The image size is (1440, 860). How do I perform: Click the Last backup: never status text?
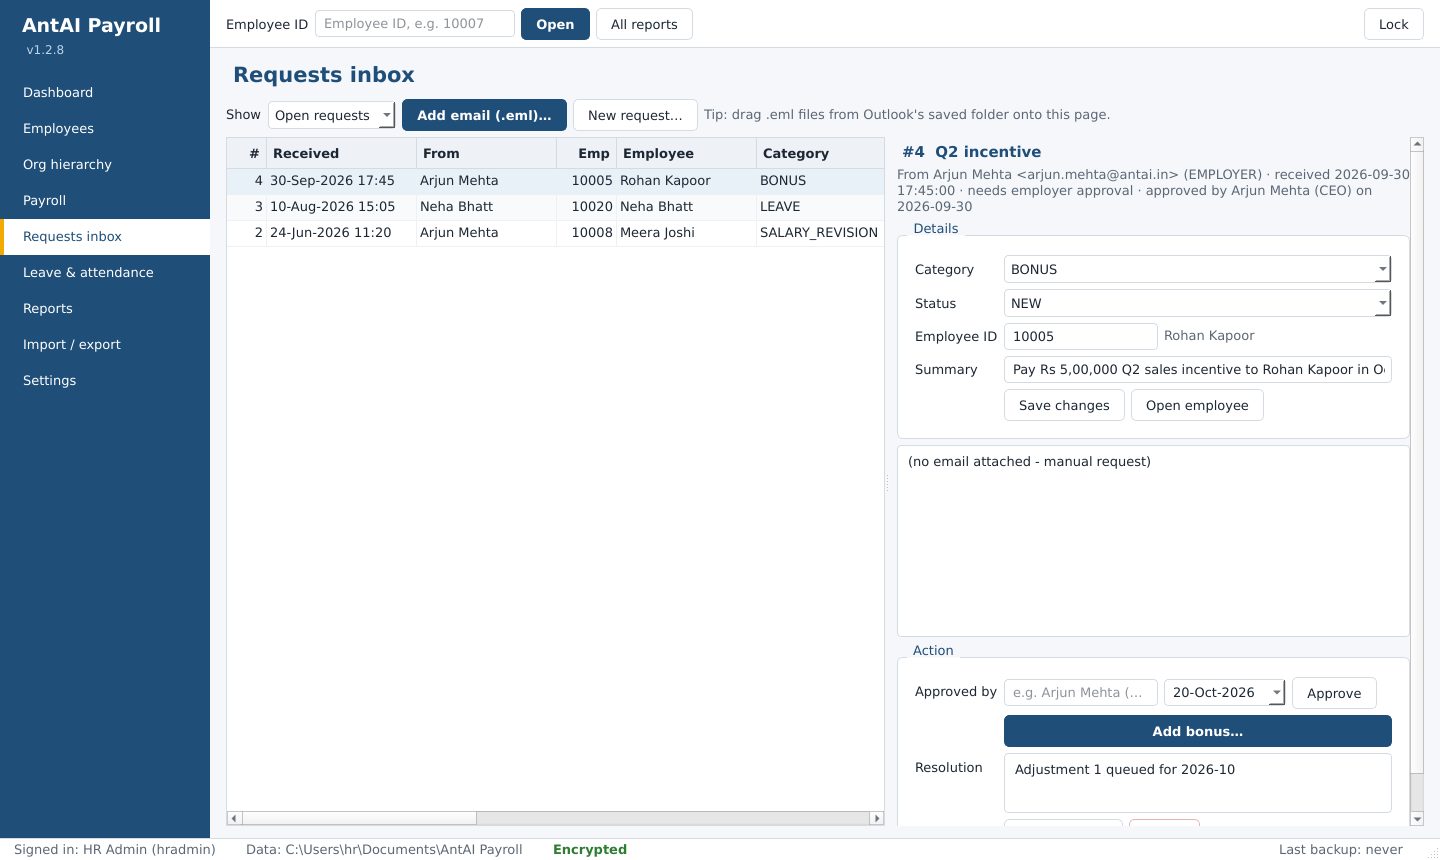tap(1341, 849)
